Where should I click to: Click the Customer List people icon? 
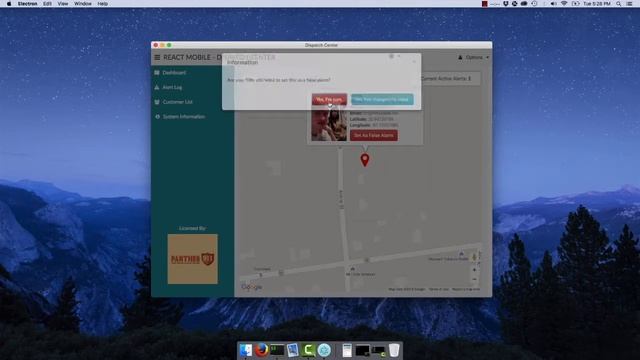(x=157, y=102)
